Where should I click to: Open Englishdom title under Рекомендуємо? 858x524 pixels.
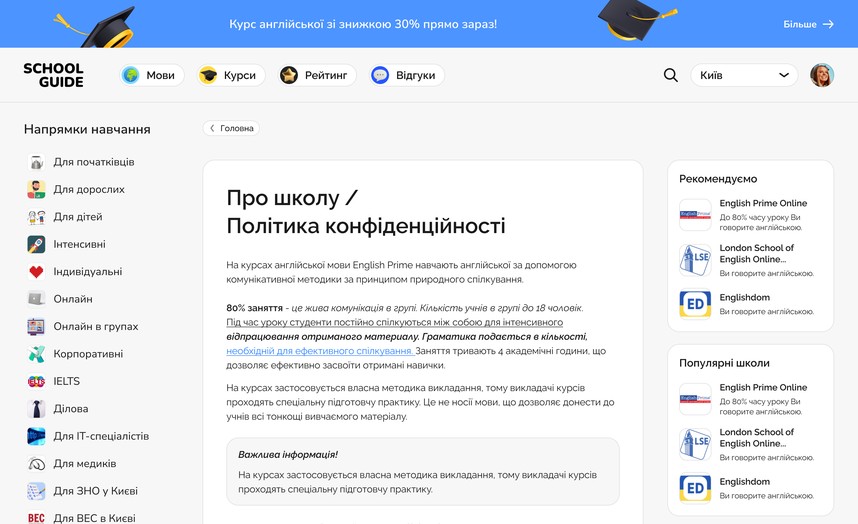(744, 297)
